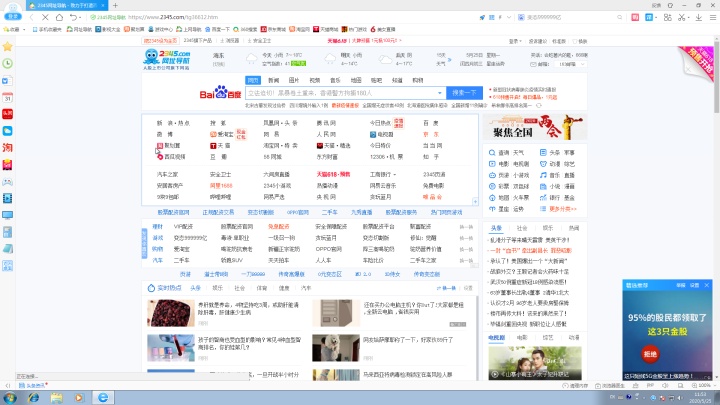Click the browser Home button
The height and width of the screenshot is (405, 720).
point(59,17)
